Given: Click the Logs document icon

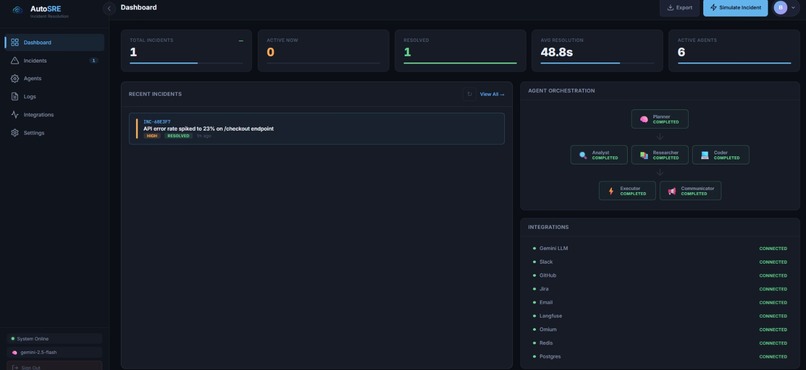Looking at the screenshot, I should click(14, 97).
